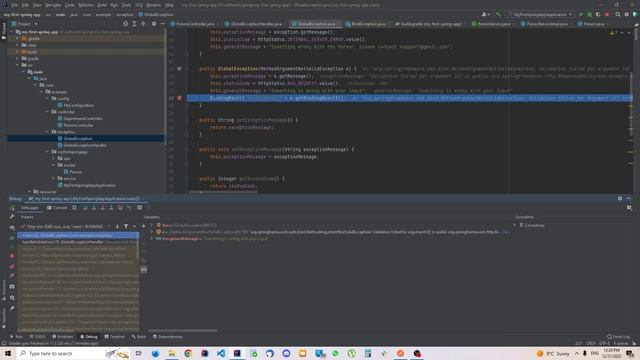
Task: Click the Debug bug icon in top toolbar
Action: pos(589,14)
